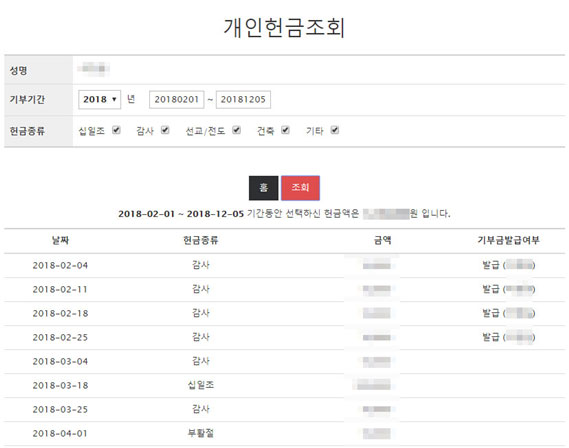Click the 날짜 column header

(60, 240)
